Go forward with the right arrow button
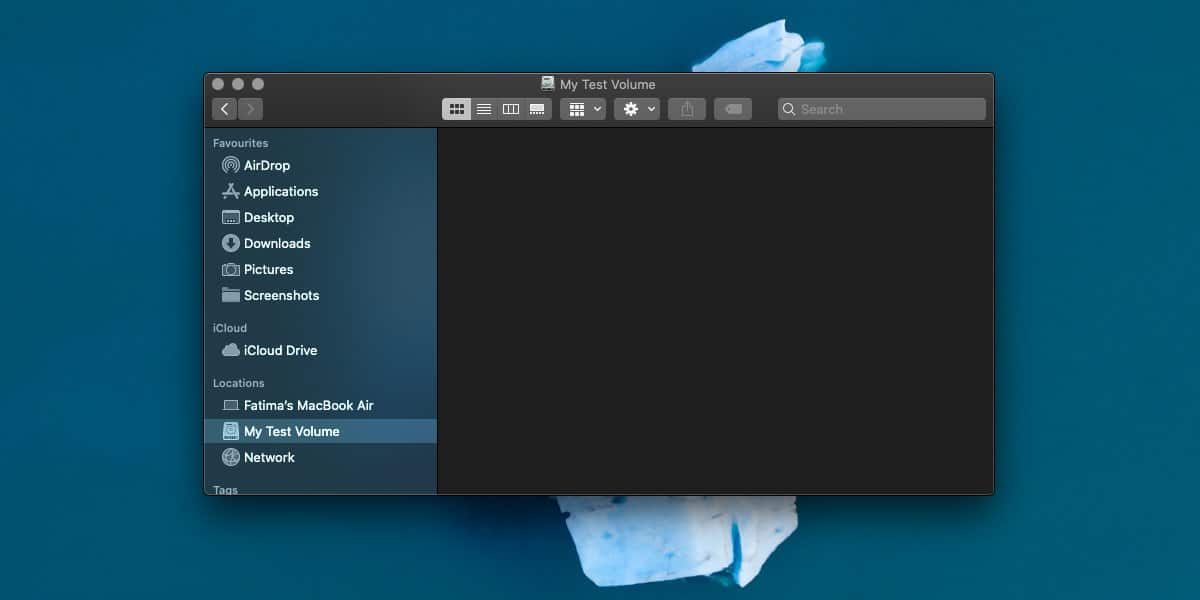This screenshot has width=1200, height=600. [251, 109]
